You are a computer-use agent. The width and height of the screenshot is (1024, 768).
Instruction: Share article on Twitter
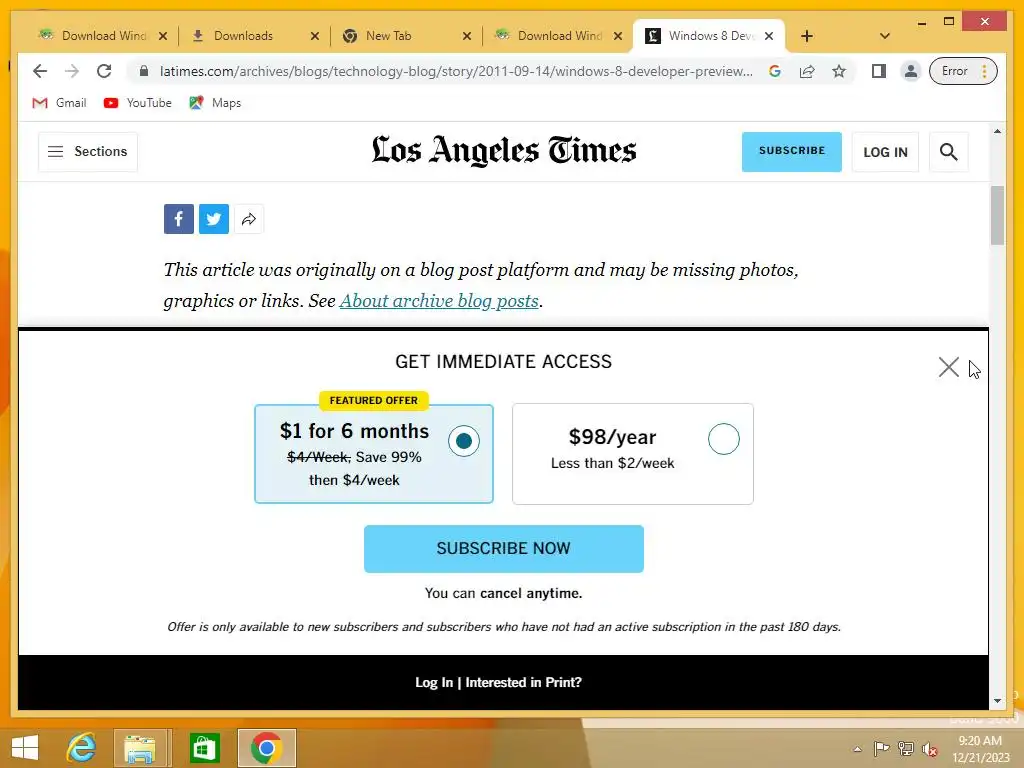(x=214, y=219)
